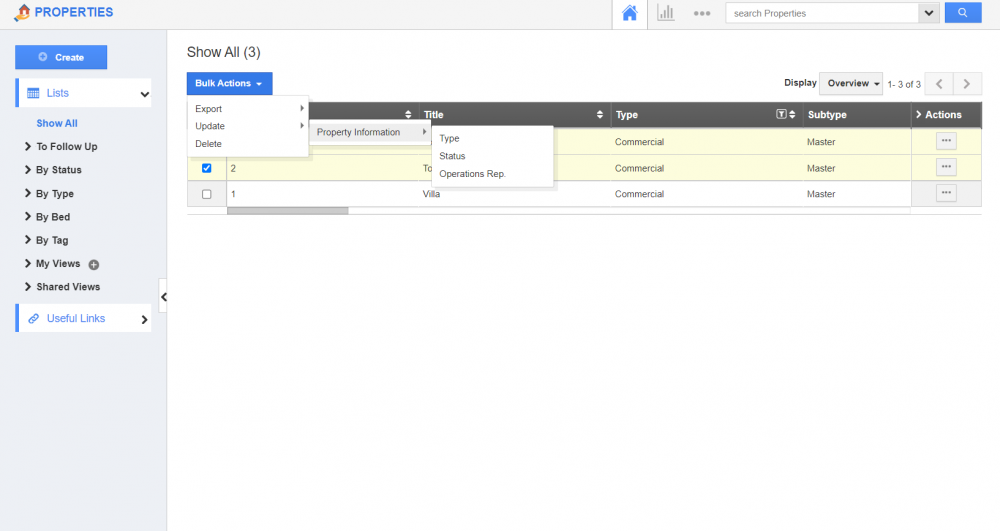Image resolution: width=1000 pixels, height=531 pixels.
Task: Select Delete in Bulk Actions menu
Action: [x=208, y=144]
